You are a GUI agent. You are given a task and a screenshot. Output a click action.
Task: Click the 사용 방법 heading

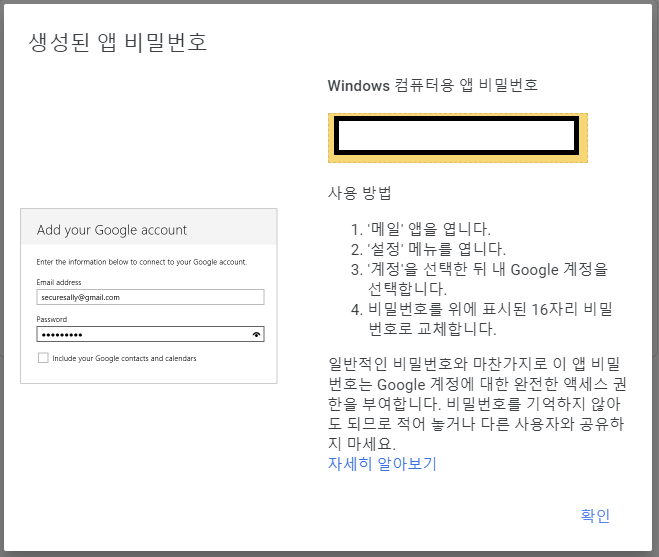coord(359,193)
